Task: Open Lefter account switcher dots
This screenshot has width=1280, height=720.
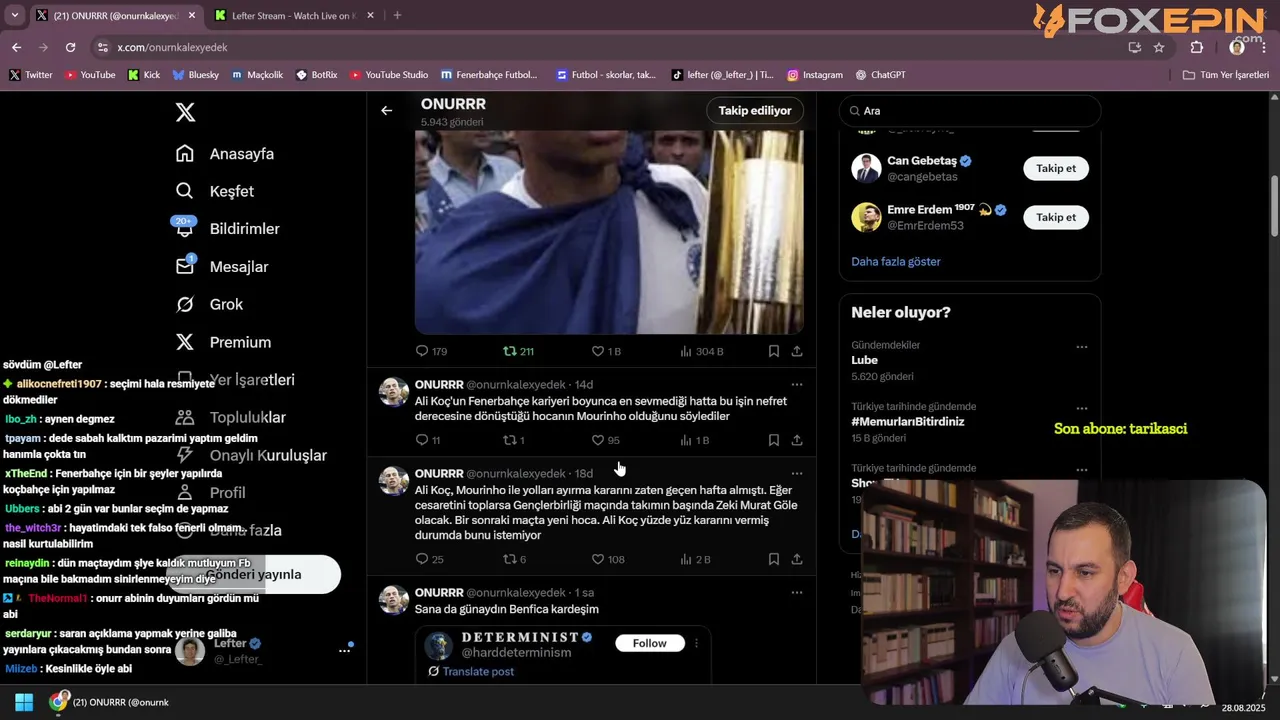Action: point(344,650)
